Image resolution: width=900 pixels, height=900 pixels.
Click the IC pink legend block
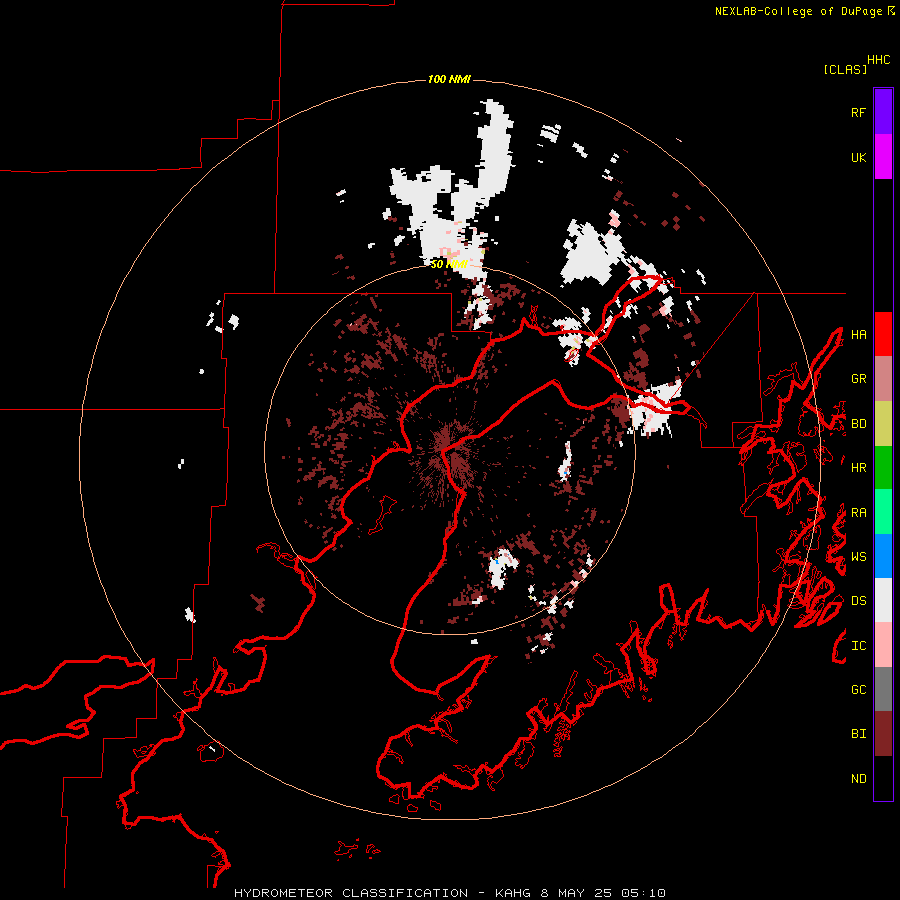coord(883,645)
